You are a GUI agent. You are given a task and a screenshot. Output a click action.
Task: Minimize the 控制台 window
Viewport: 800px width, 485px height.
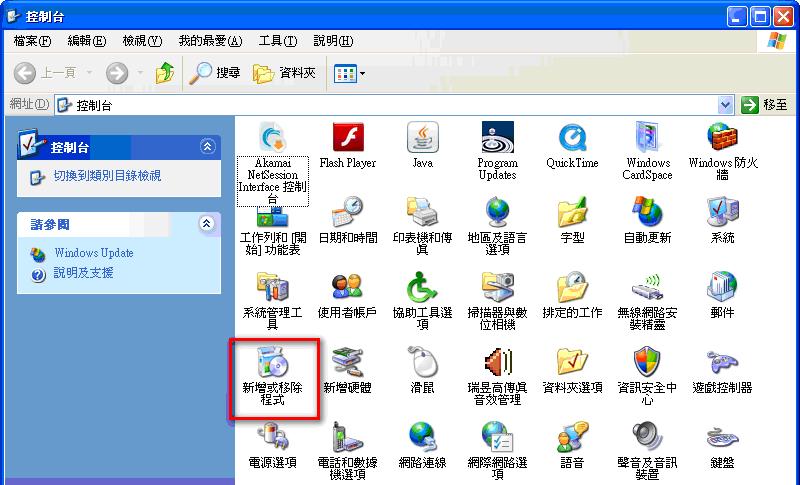click(736, 17)
